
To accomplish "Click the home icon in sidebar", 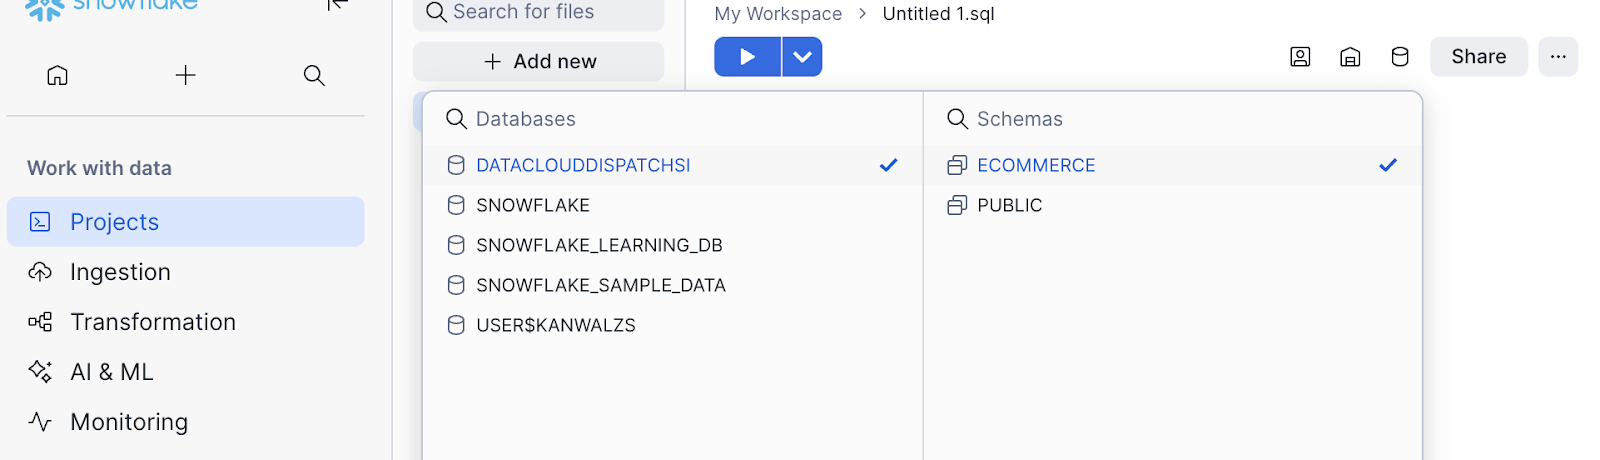I will pos(58,75).
